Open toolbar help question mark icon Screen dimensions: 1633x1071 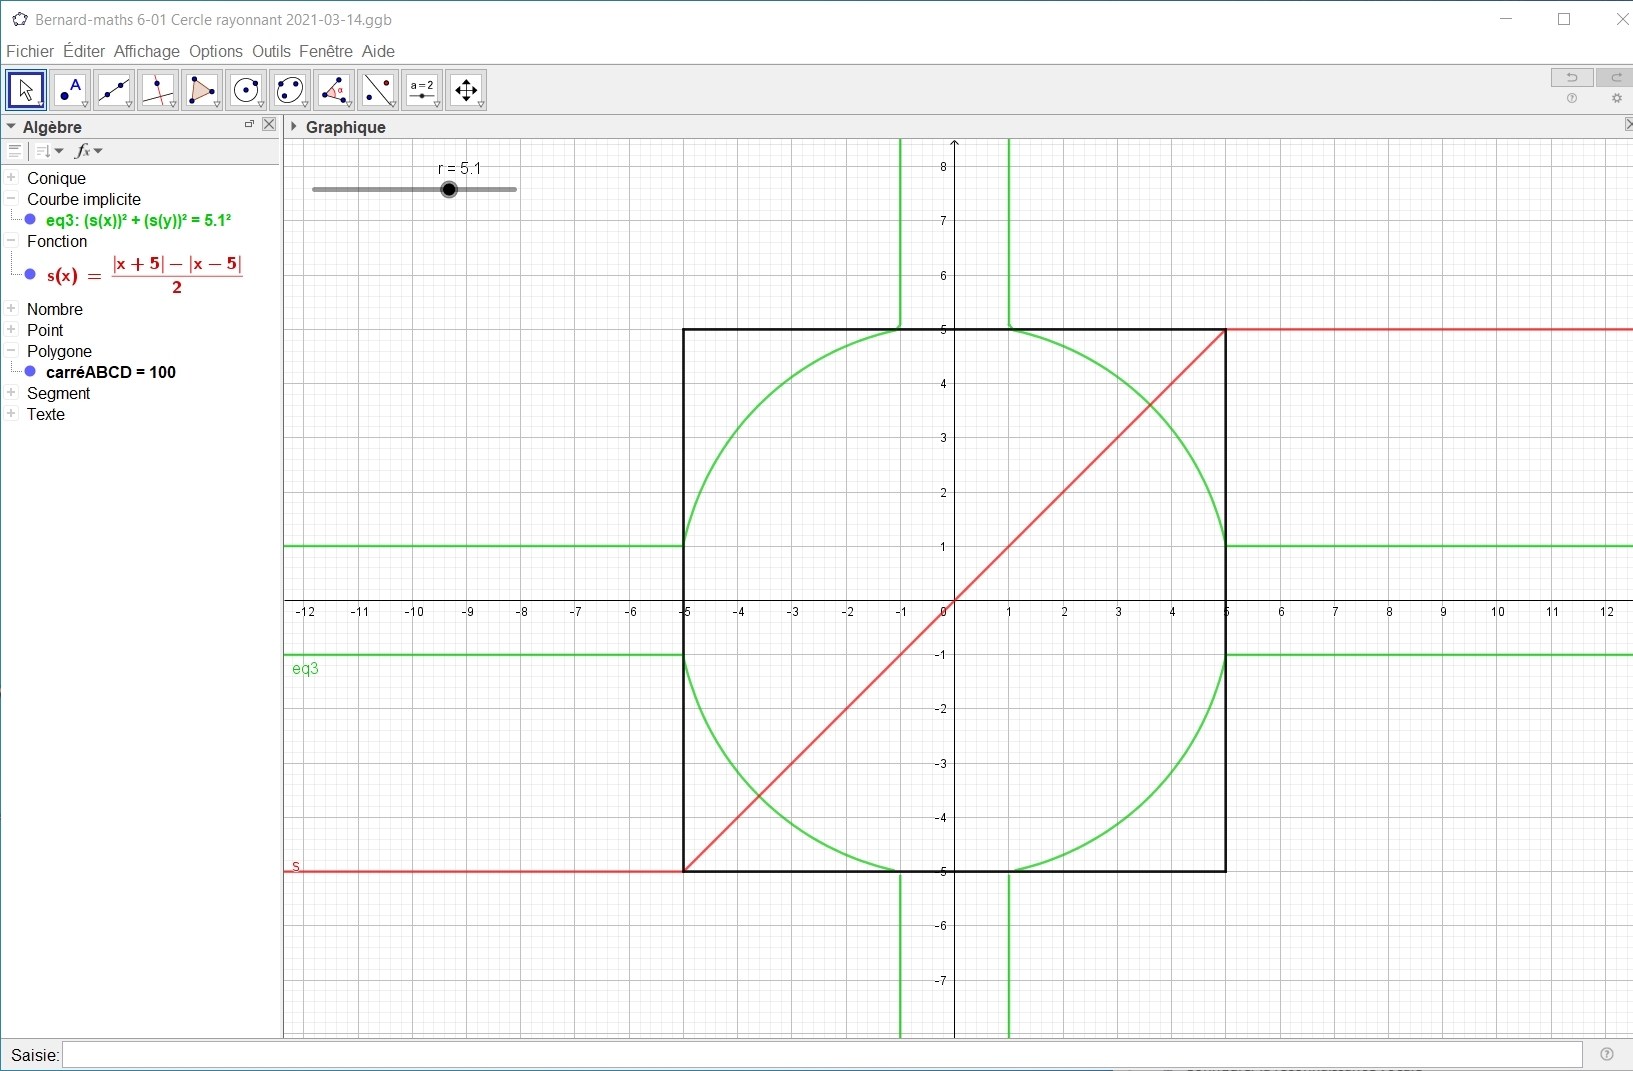pos(1572,99)
